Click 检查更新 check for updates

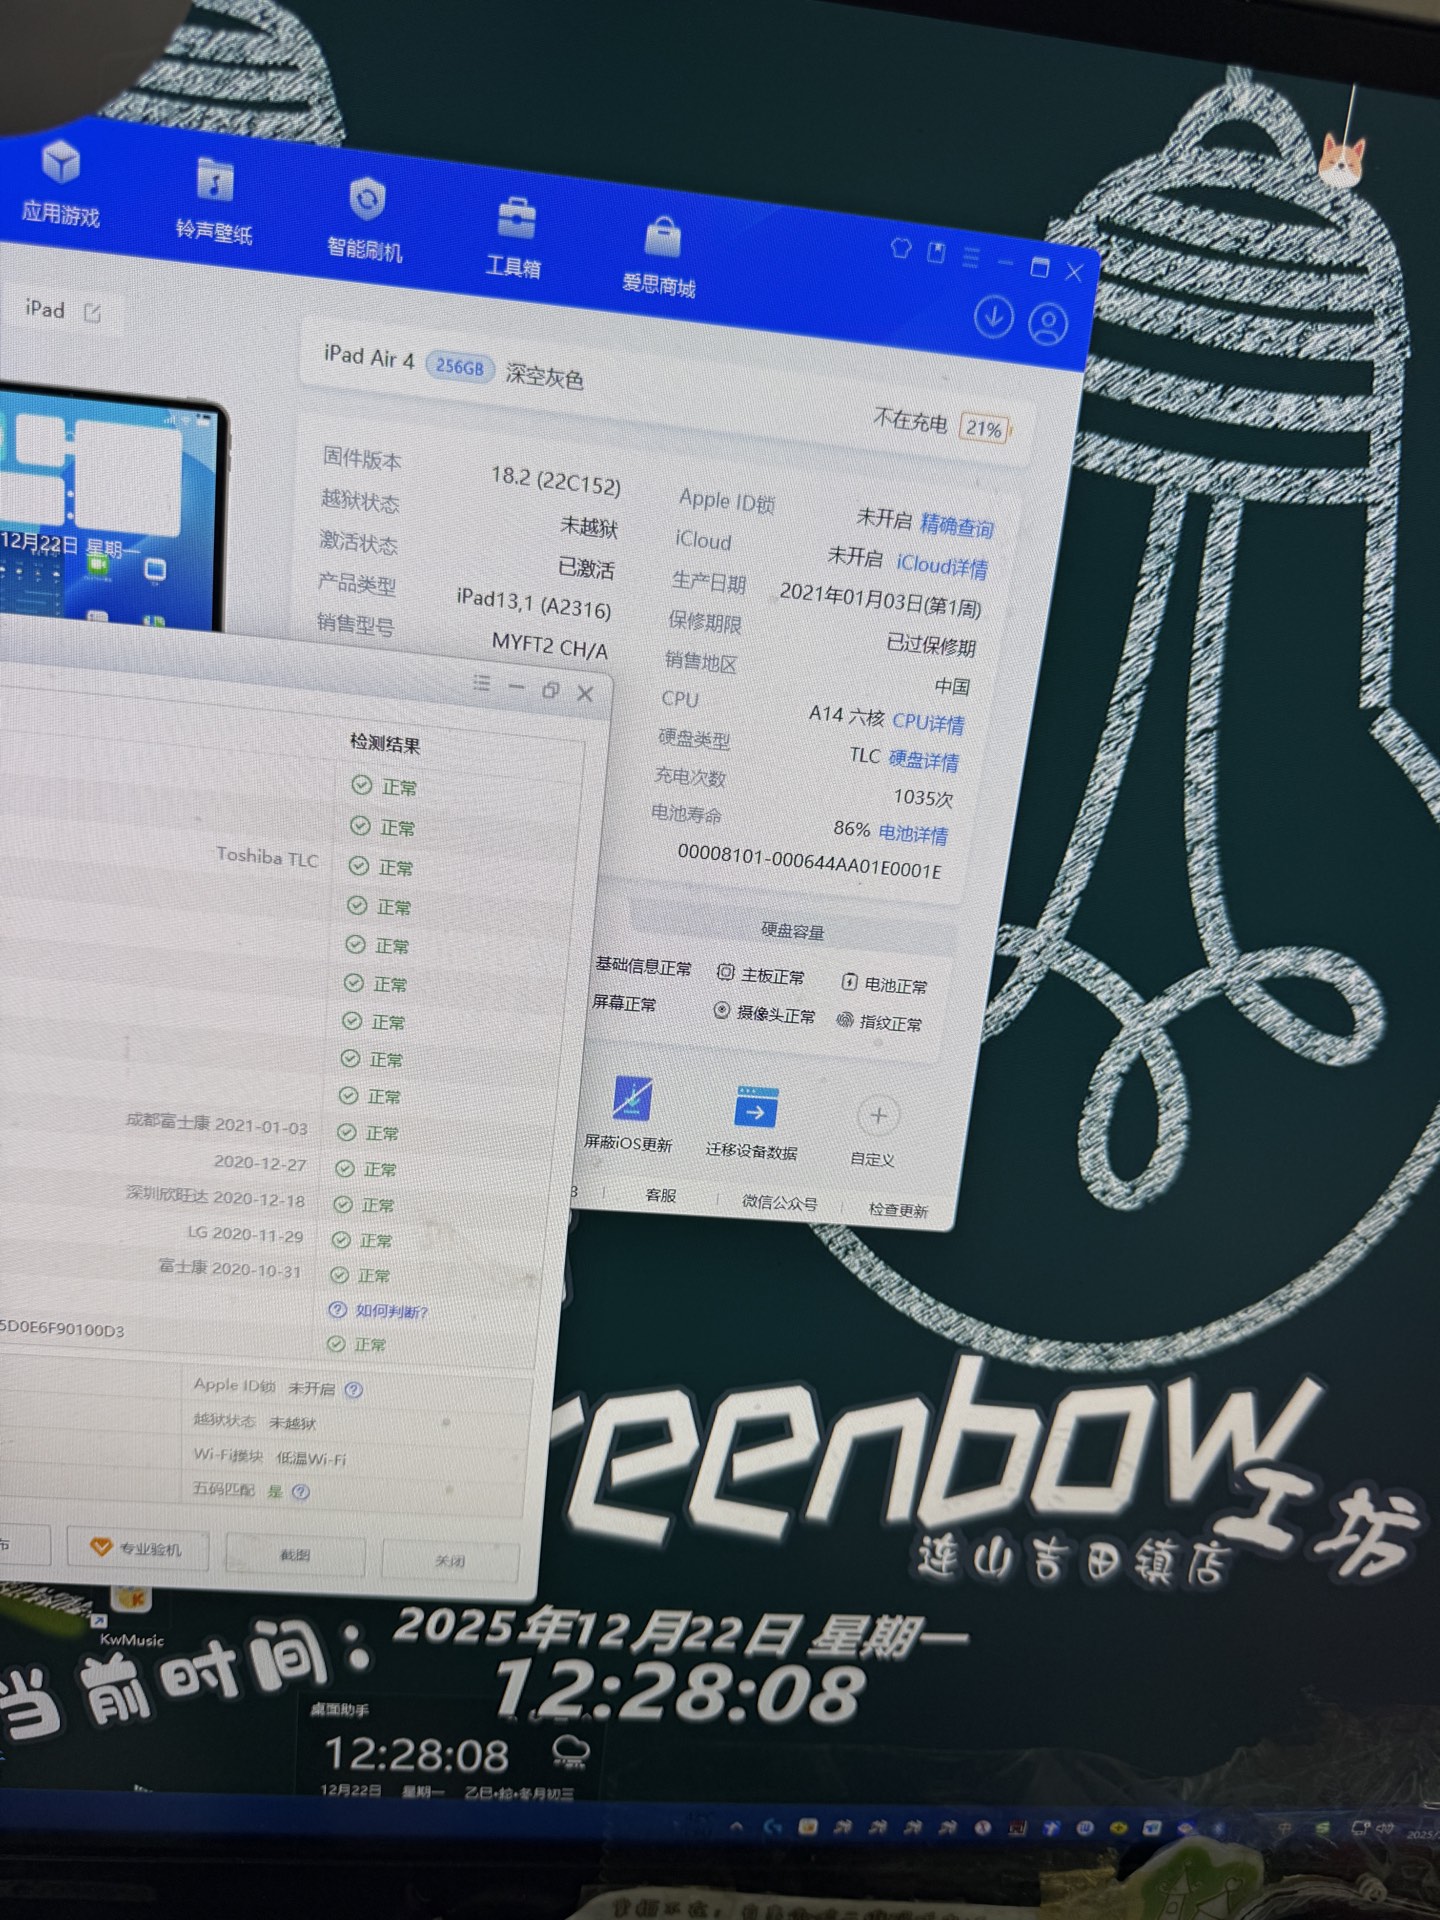pos(897,1210)
